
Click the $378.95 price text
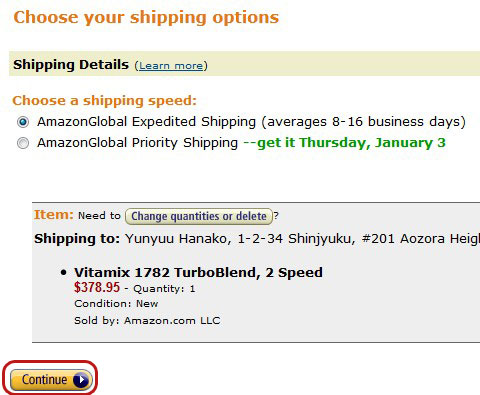(97, 287)
